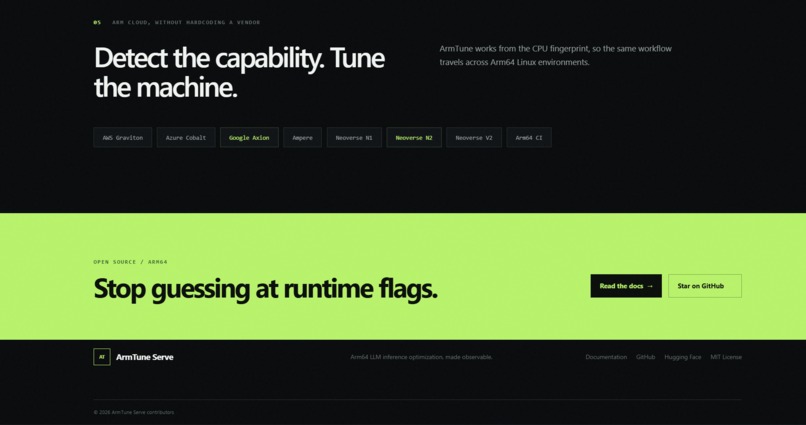Select the Neoverse N1 chip
Image resolution: width=806 pixels, height=425 pixels.
(354, 138)
